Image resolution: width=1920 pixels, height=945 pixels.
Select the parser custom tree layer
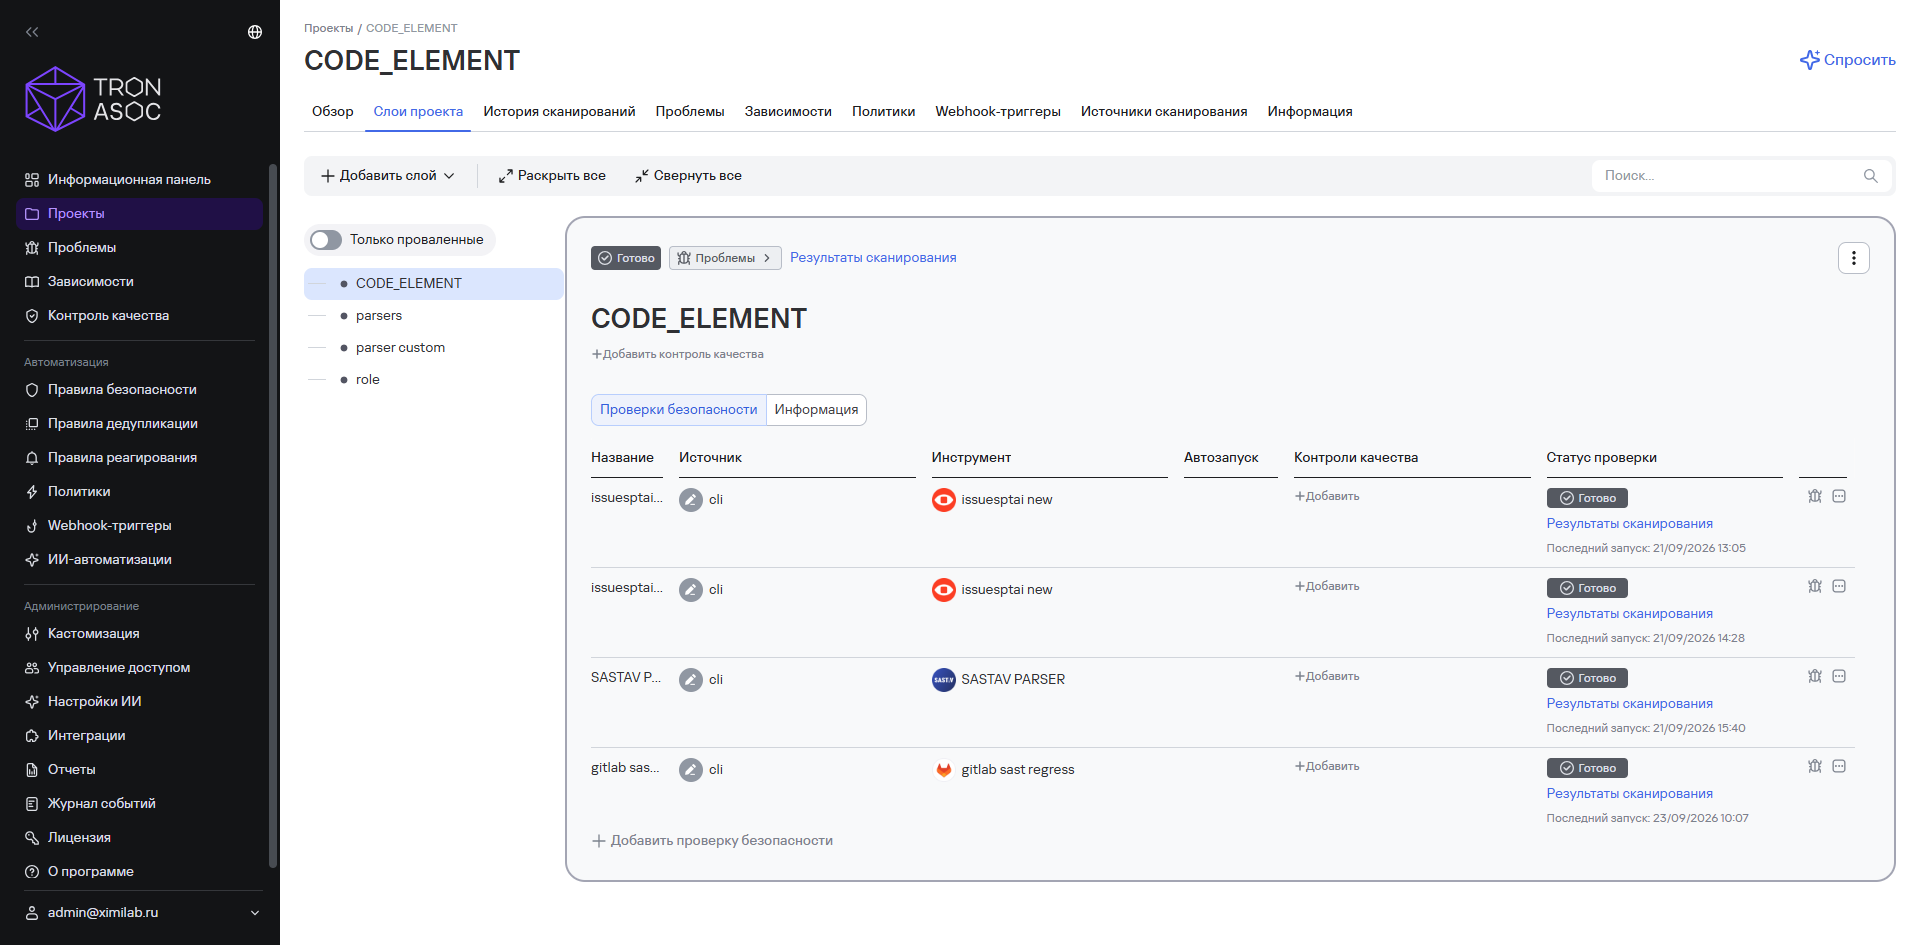pyautogui.click(x=400, y=348)
